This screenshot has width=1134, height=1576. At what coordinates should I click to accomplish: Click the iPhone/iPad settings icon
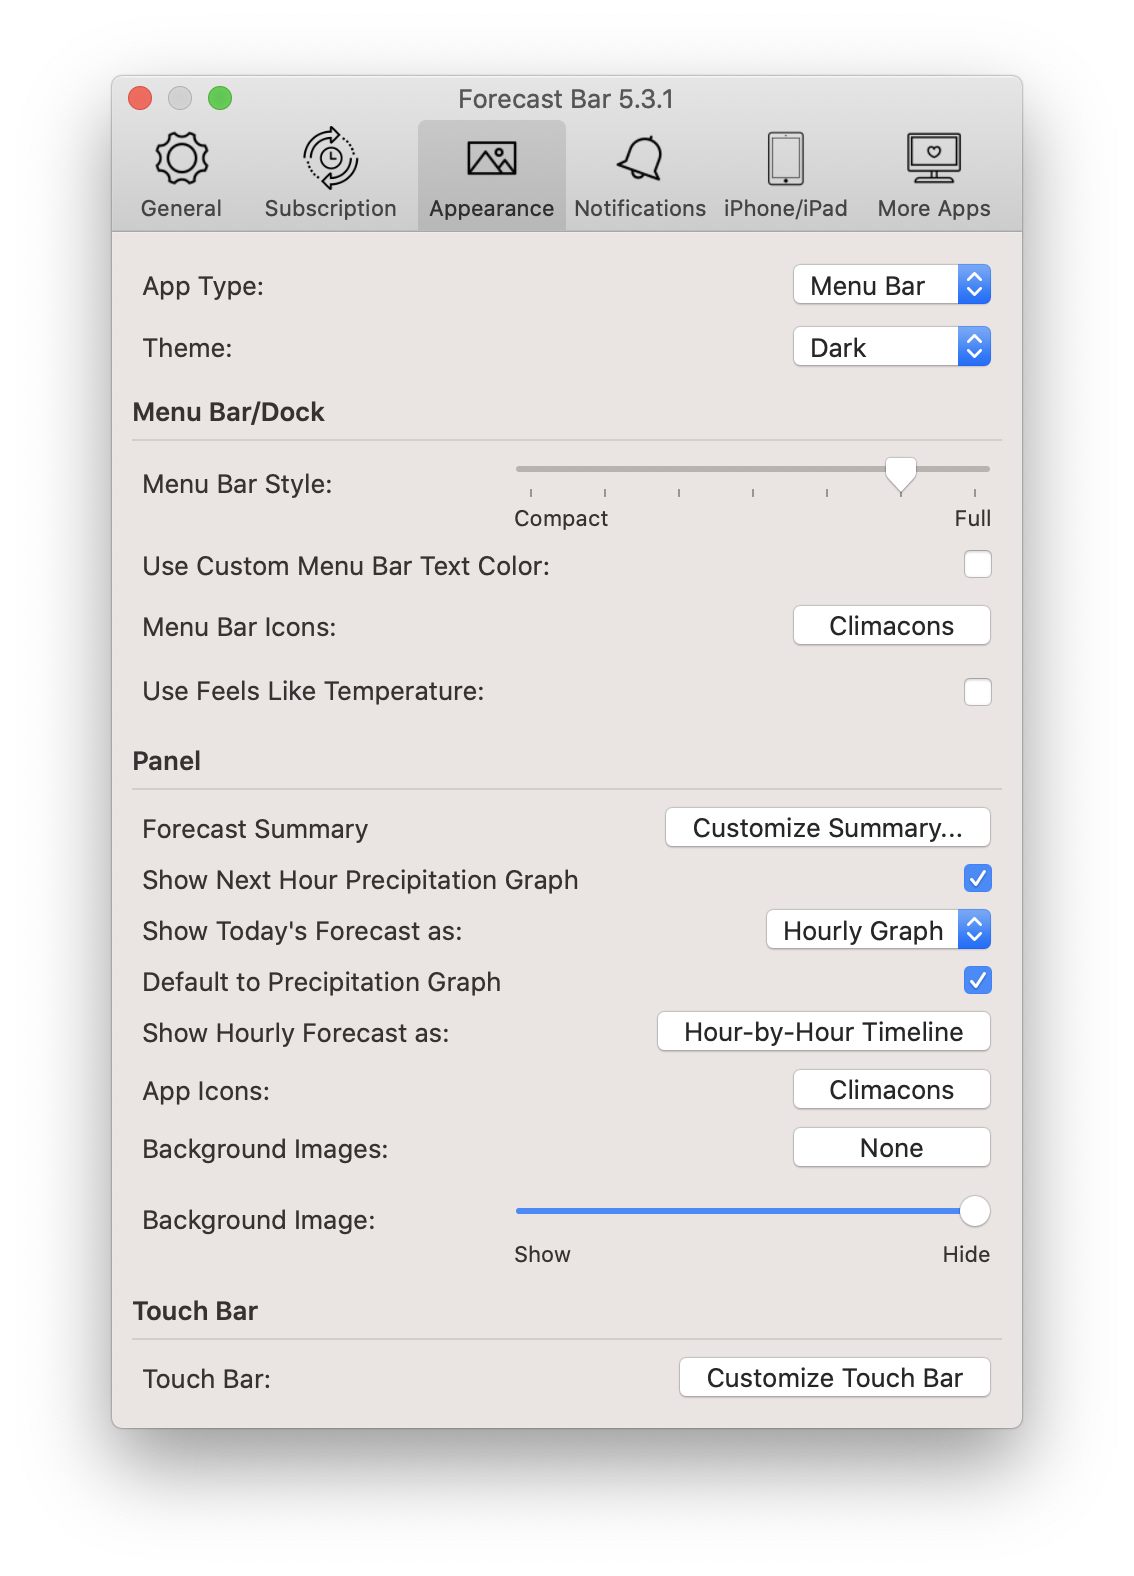click(x=785, y=170)
